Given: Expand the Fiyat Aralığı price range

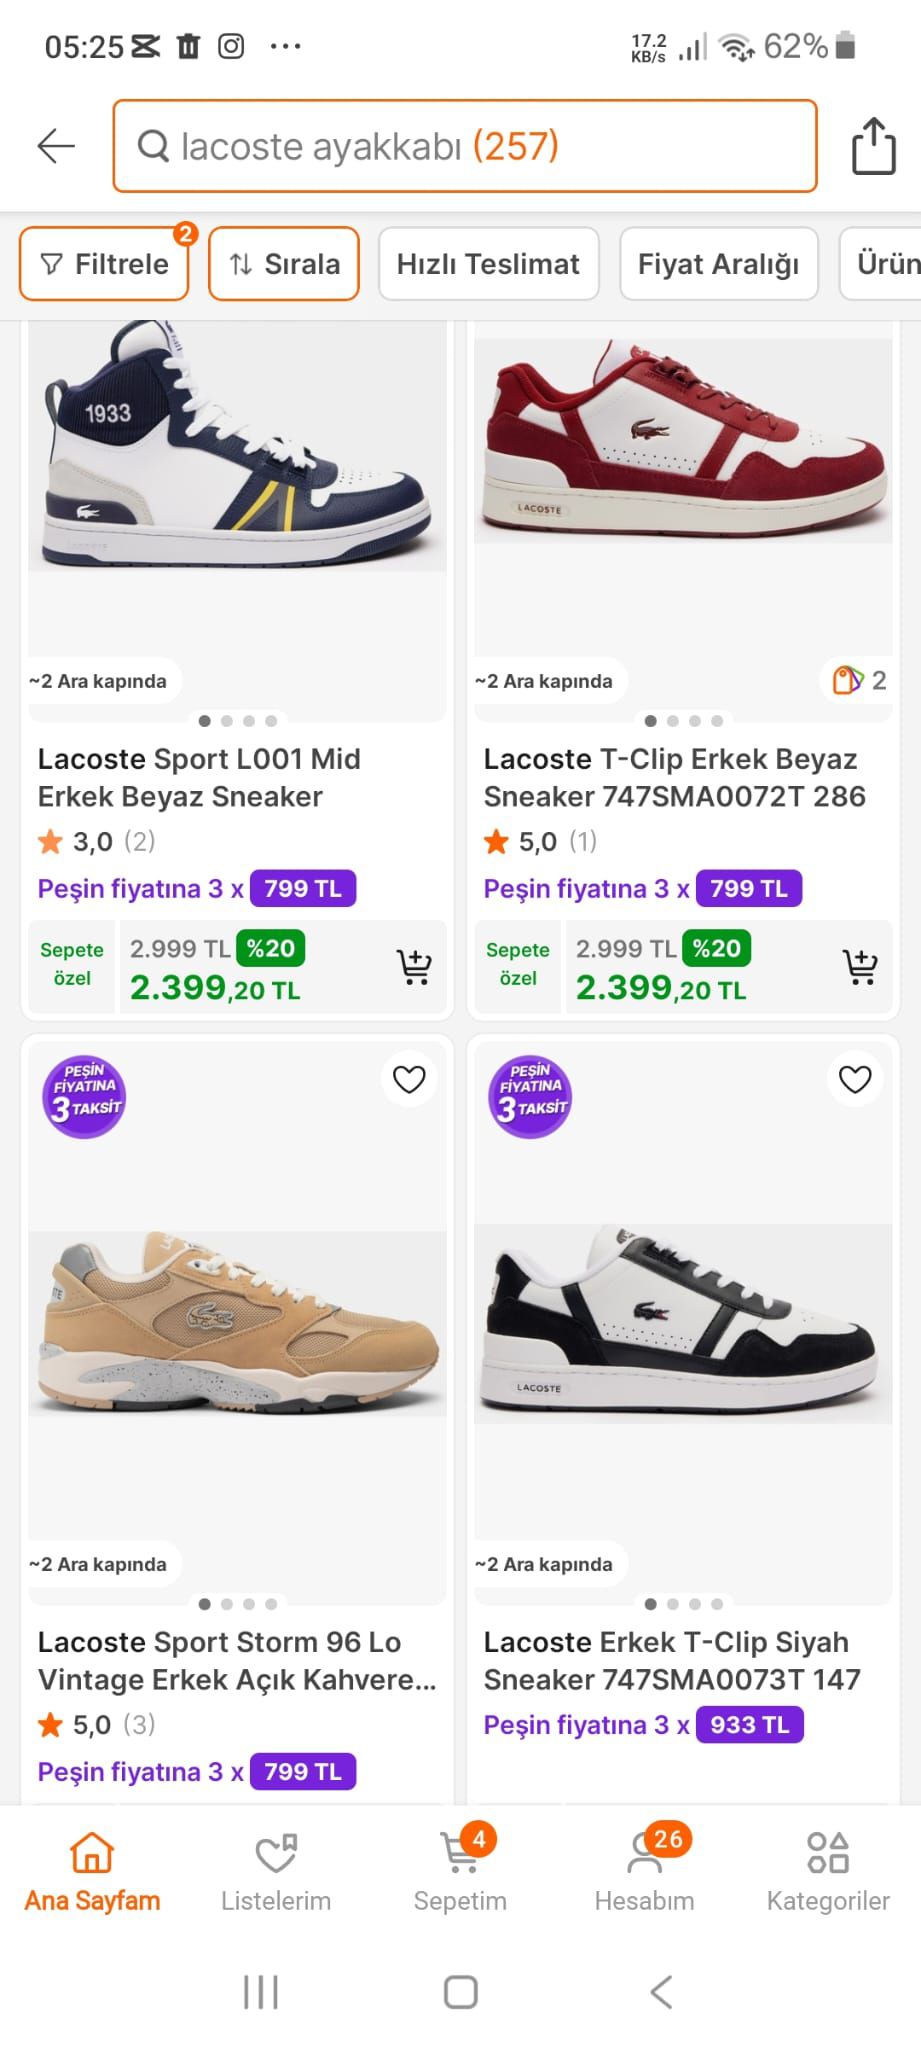Looking at the screenshot, I should pos(718,264).
